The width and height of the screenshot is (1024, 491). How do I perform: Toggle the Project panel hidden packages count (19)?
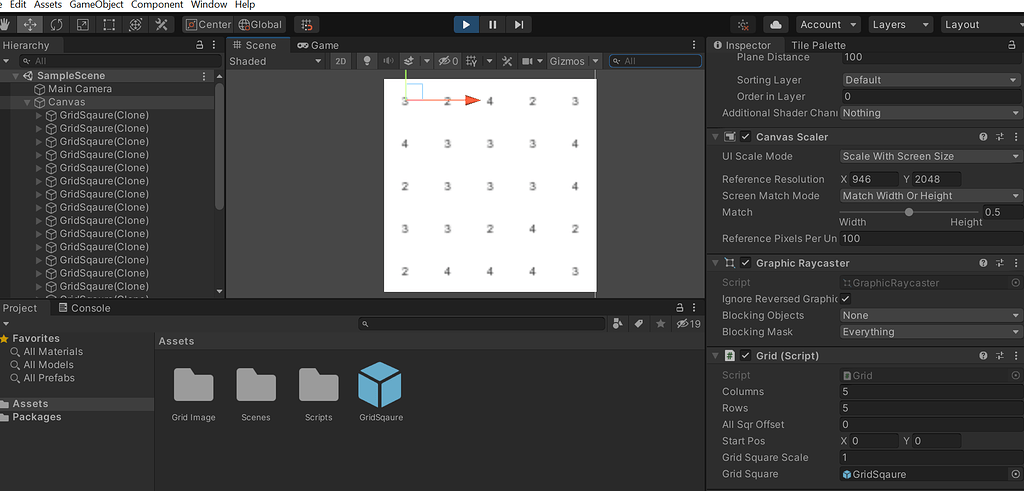pos(688,324)
